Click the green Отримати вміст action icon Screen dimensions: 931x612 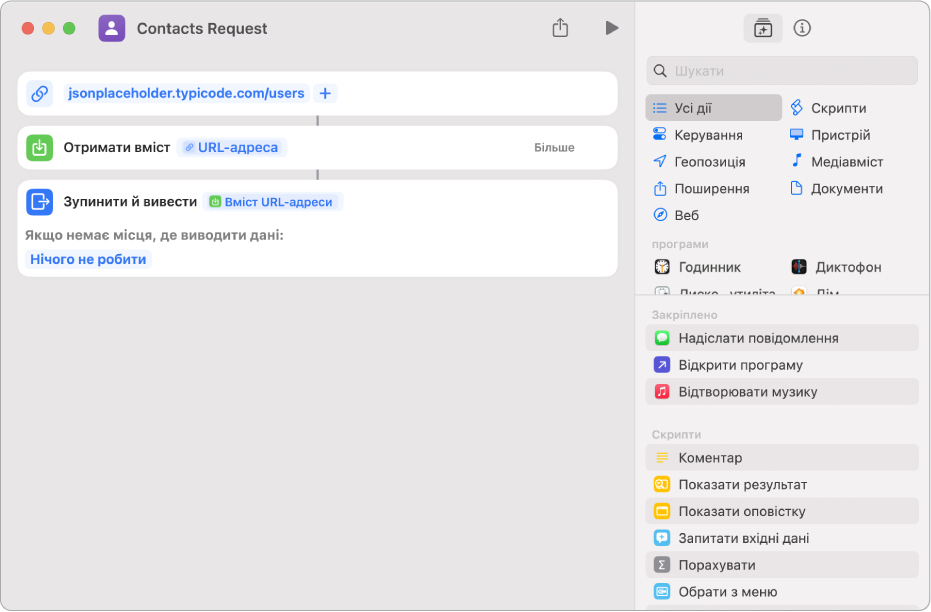coord(40,147)
